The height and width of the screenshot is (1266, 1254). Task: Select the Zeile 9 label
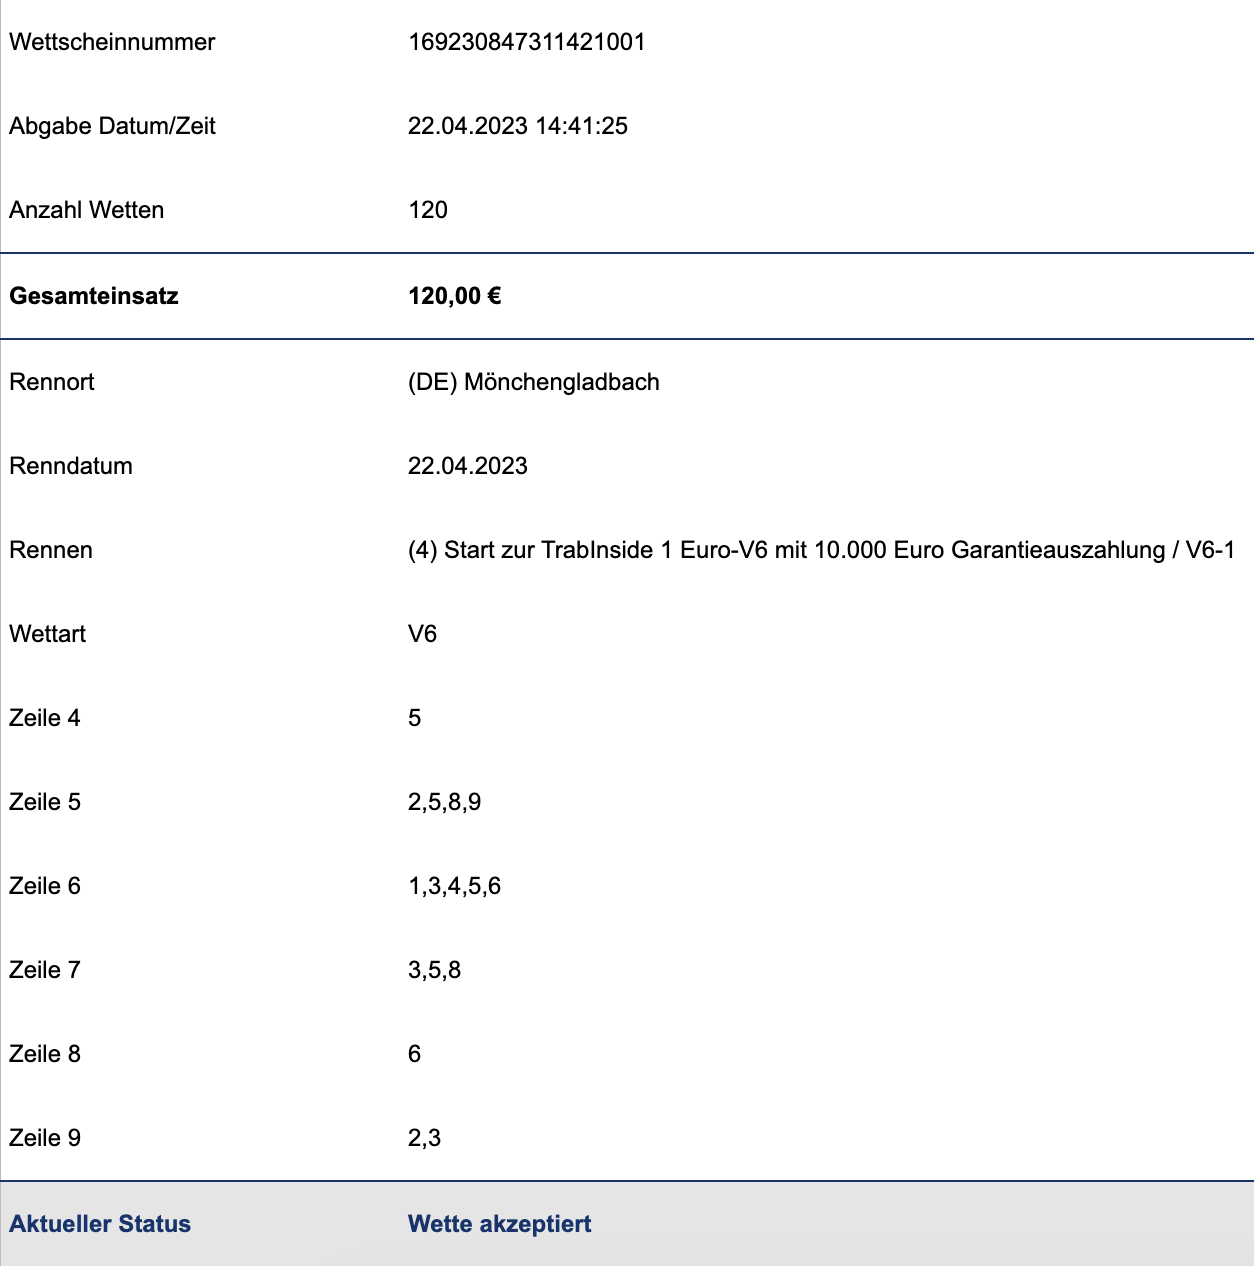click(x=45, y=1138)
